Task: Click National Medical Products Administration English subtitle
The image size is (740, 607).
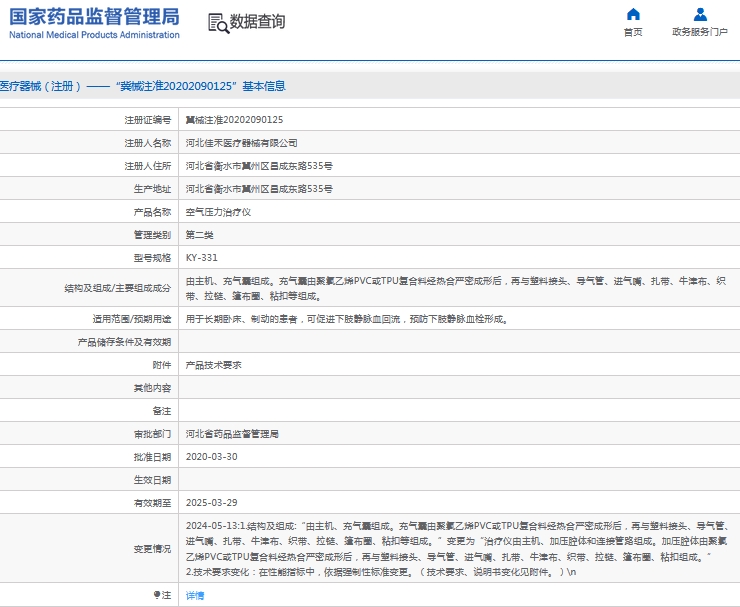Action: click(x=94, y=35)
